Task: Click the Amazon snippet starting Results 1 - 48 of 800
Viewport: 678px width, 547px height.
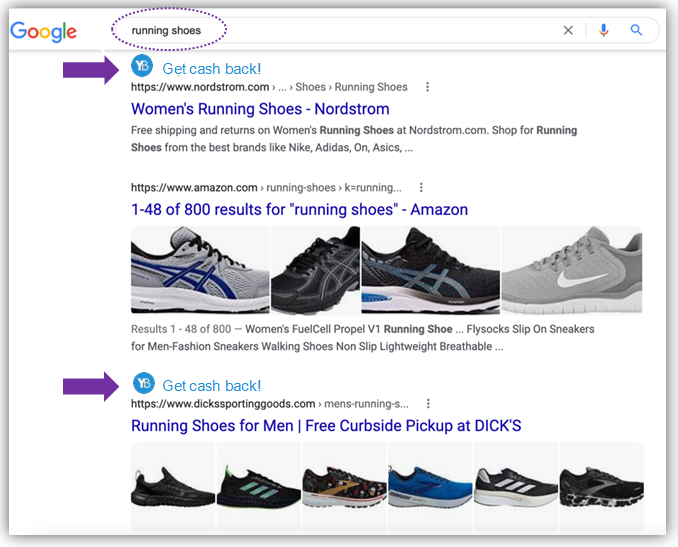Action: coord(362,338)
